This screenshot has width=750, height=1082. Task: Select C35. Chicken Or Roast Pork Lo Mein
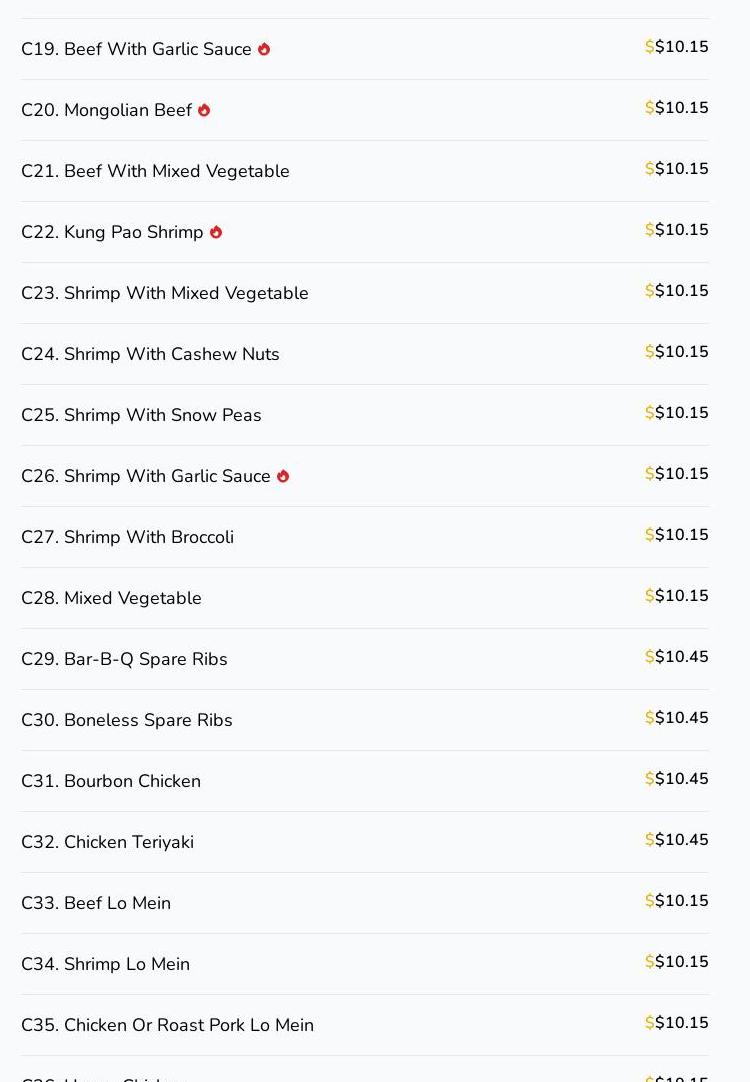(x=167, y=1025)
